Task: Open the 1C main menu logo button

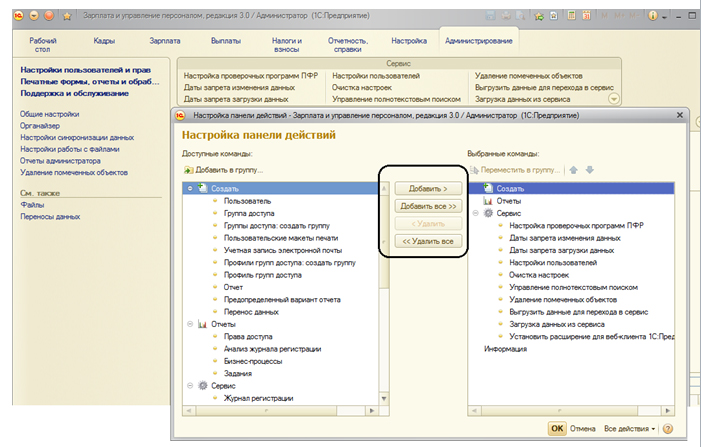Action: click(x=19, y=16)
